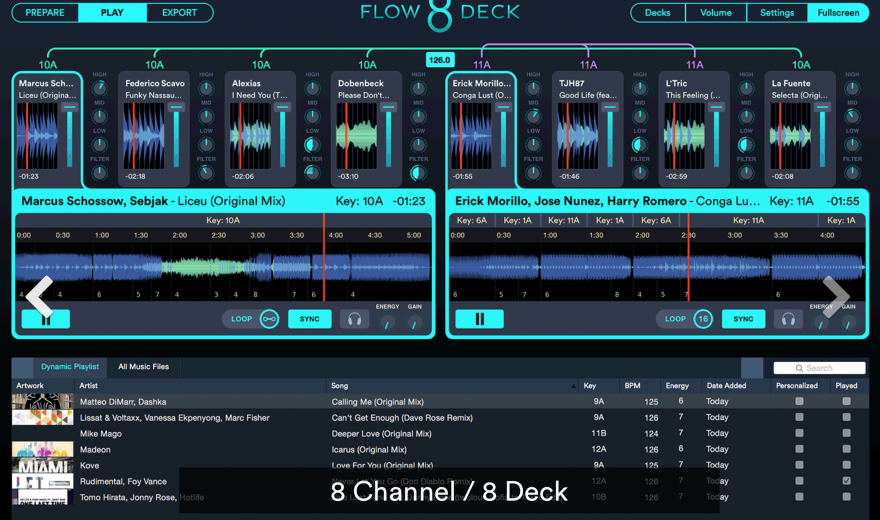Toggle Fullscreen mode

(838, 13)
